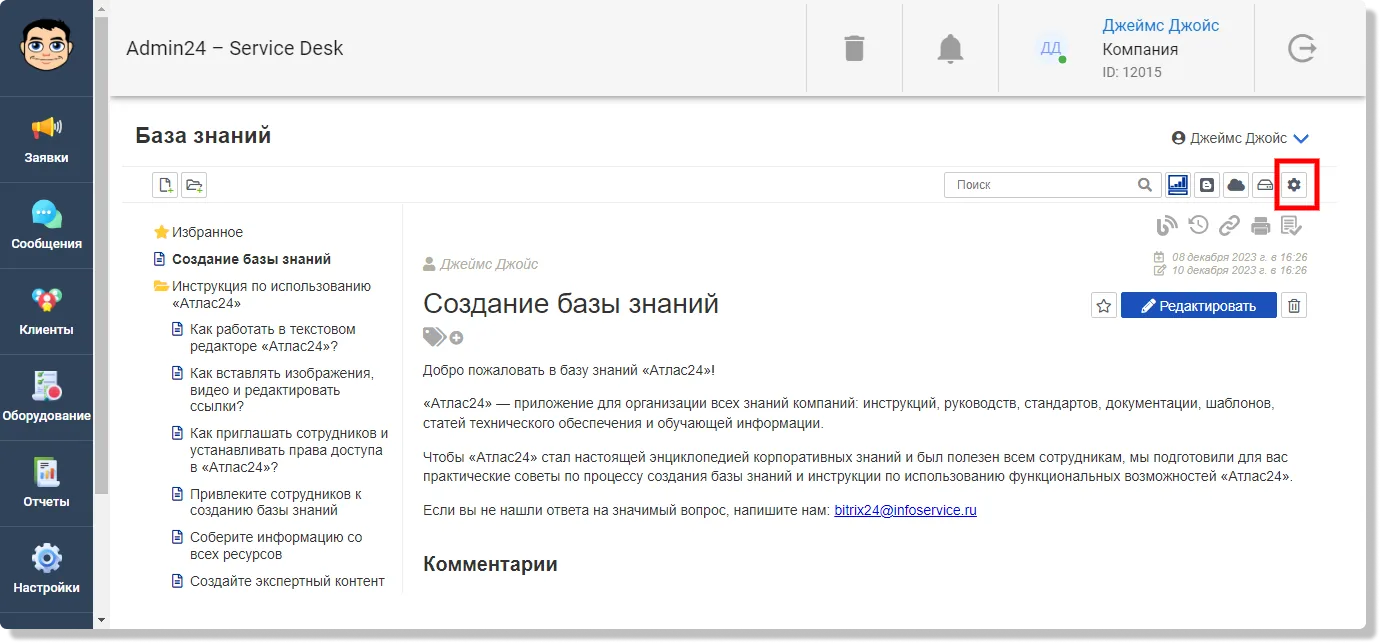This screenshot has height=643, width=1380.
Task: Open notifications bell in header
Action: [950, 48]
